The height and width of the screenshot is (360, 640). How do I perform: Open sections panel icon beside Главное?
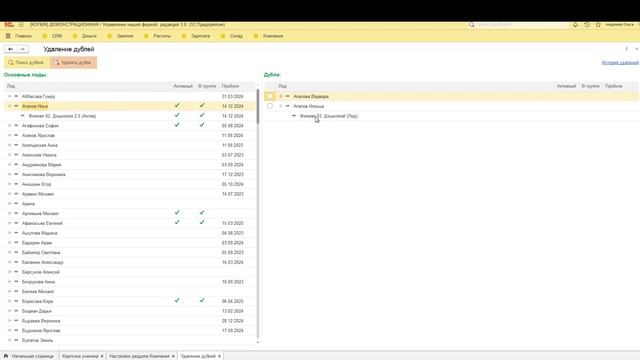8,36
